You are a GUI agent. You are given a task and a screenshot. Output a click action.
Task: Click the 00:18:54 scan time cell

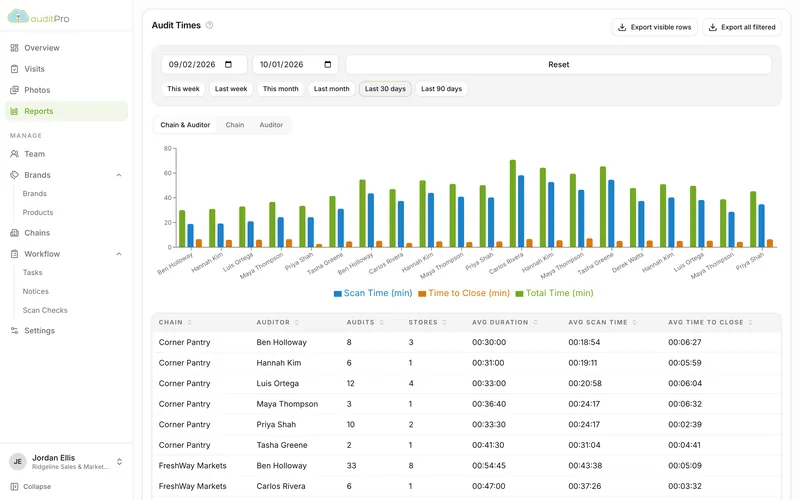(584, 342)
